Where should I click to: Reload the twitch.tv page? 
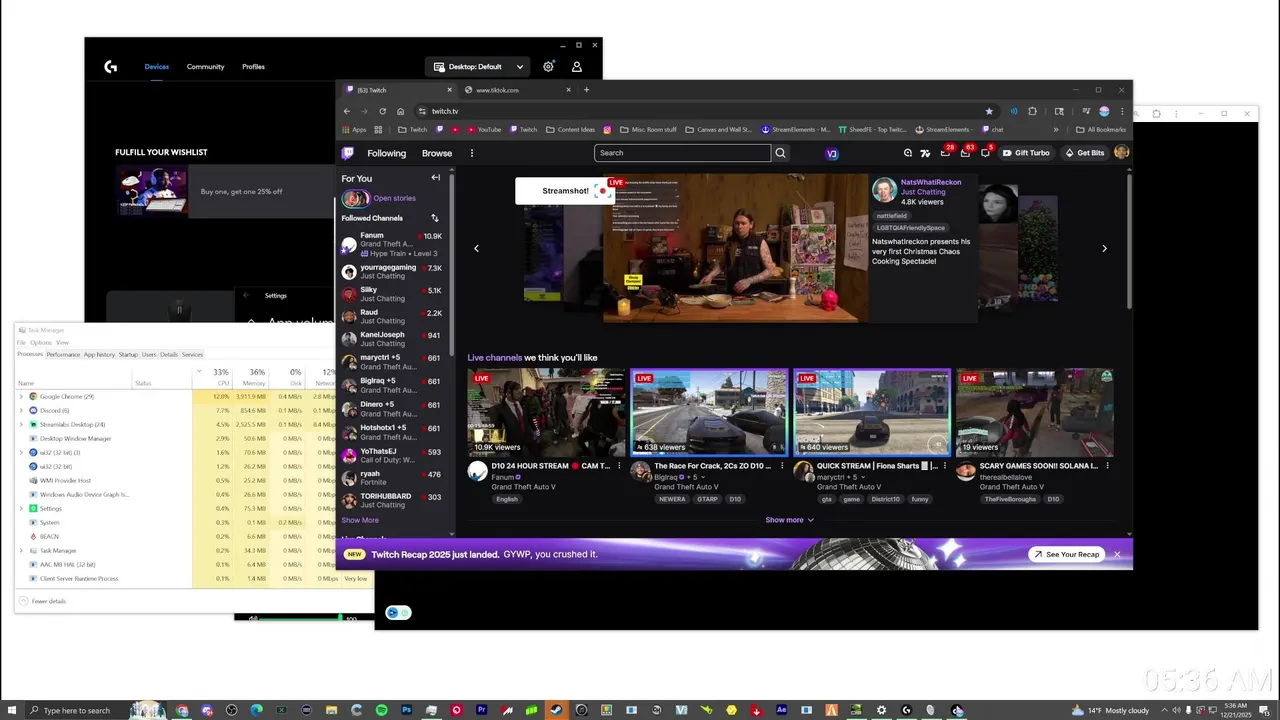click(382, 111)
